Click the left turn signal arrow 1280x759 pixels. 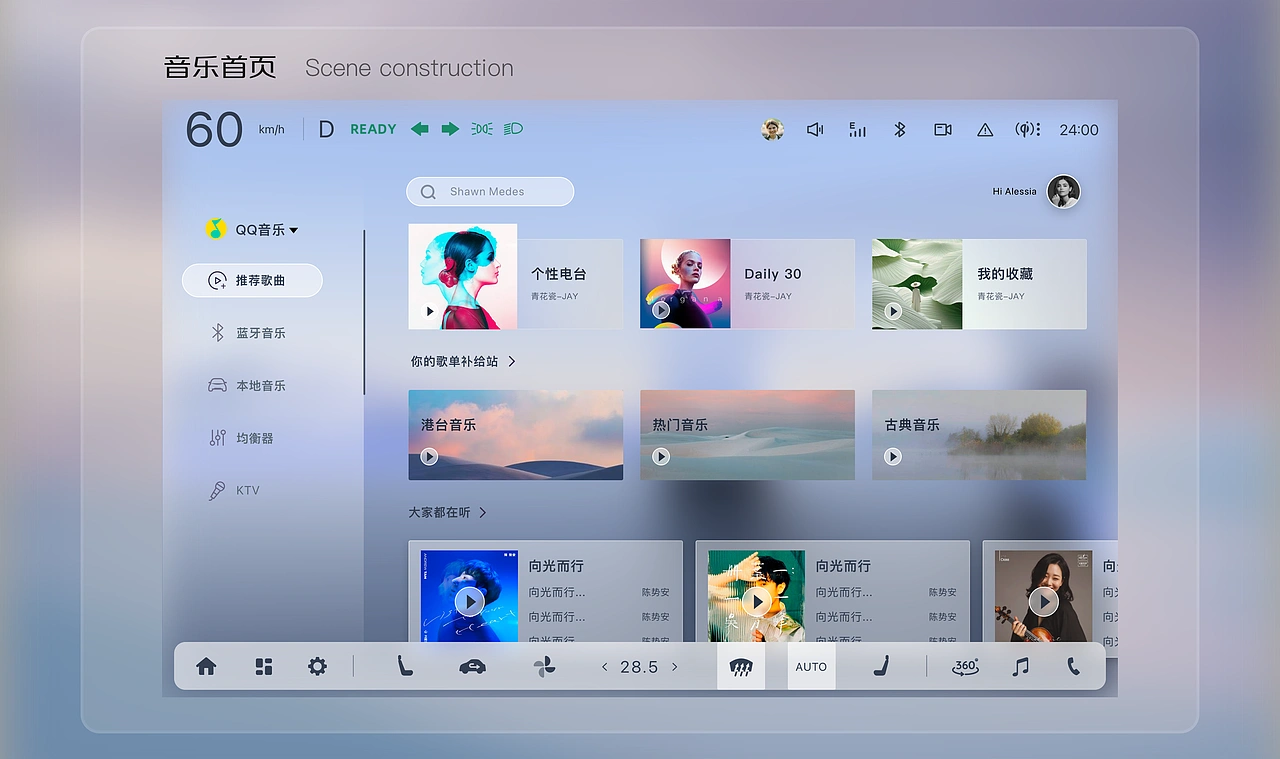pos(420,129)
